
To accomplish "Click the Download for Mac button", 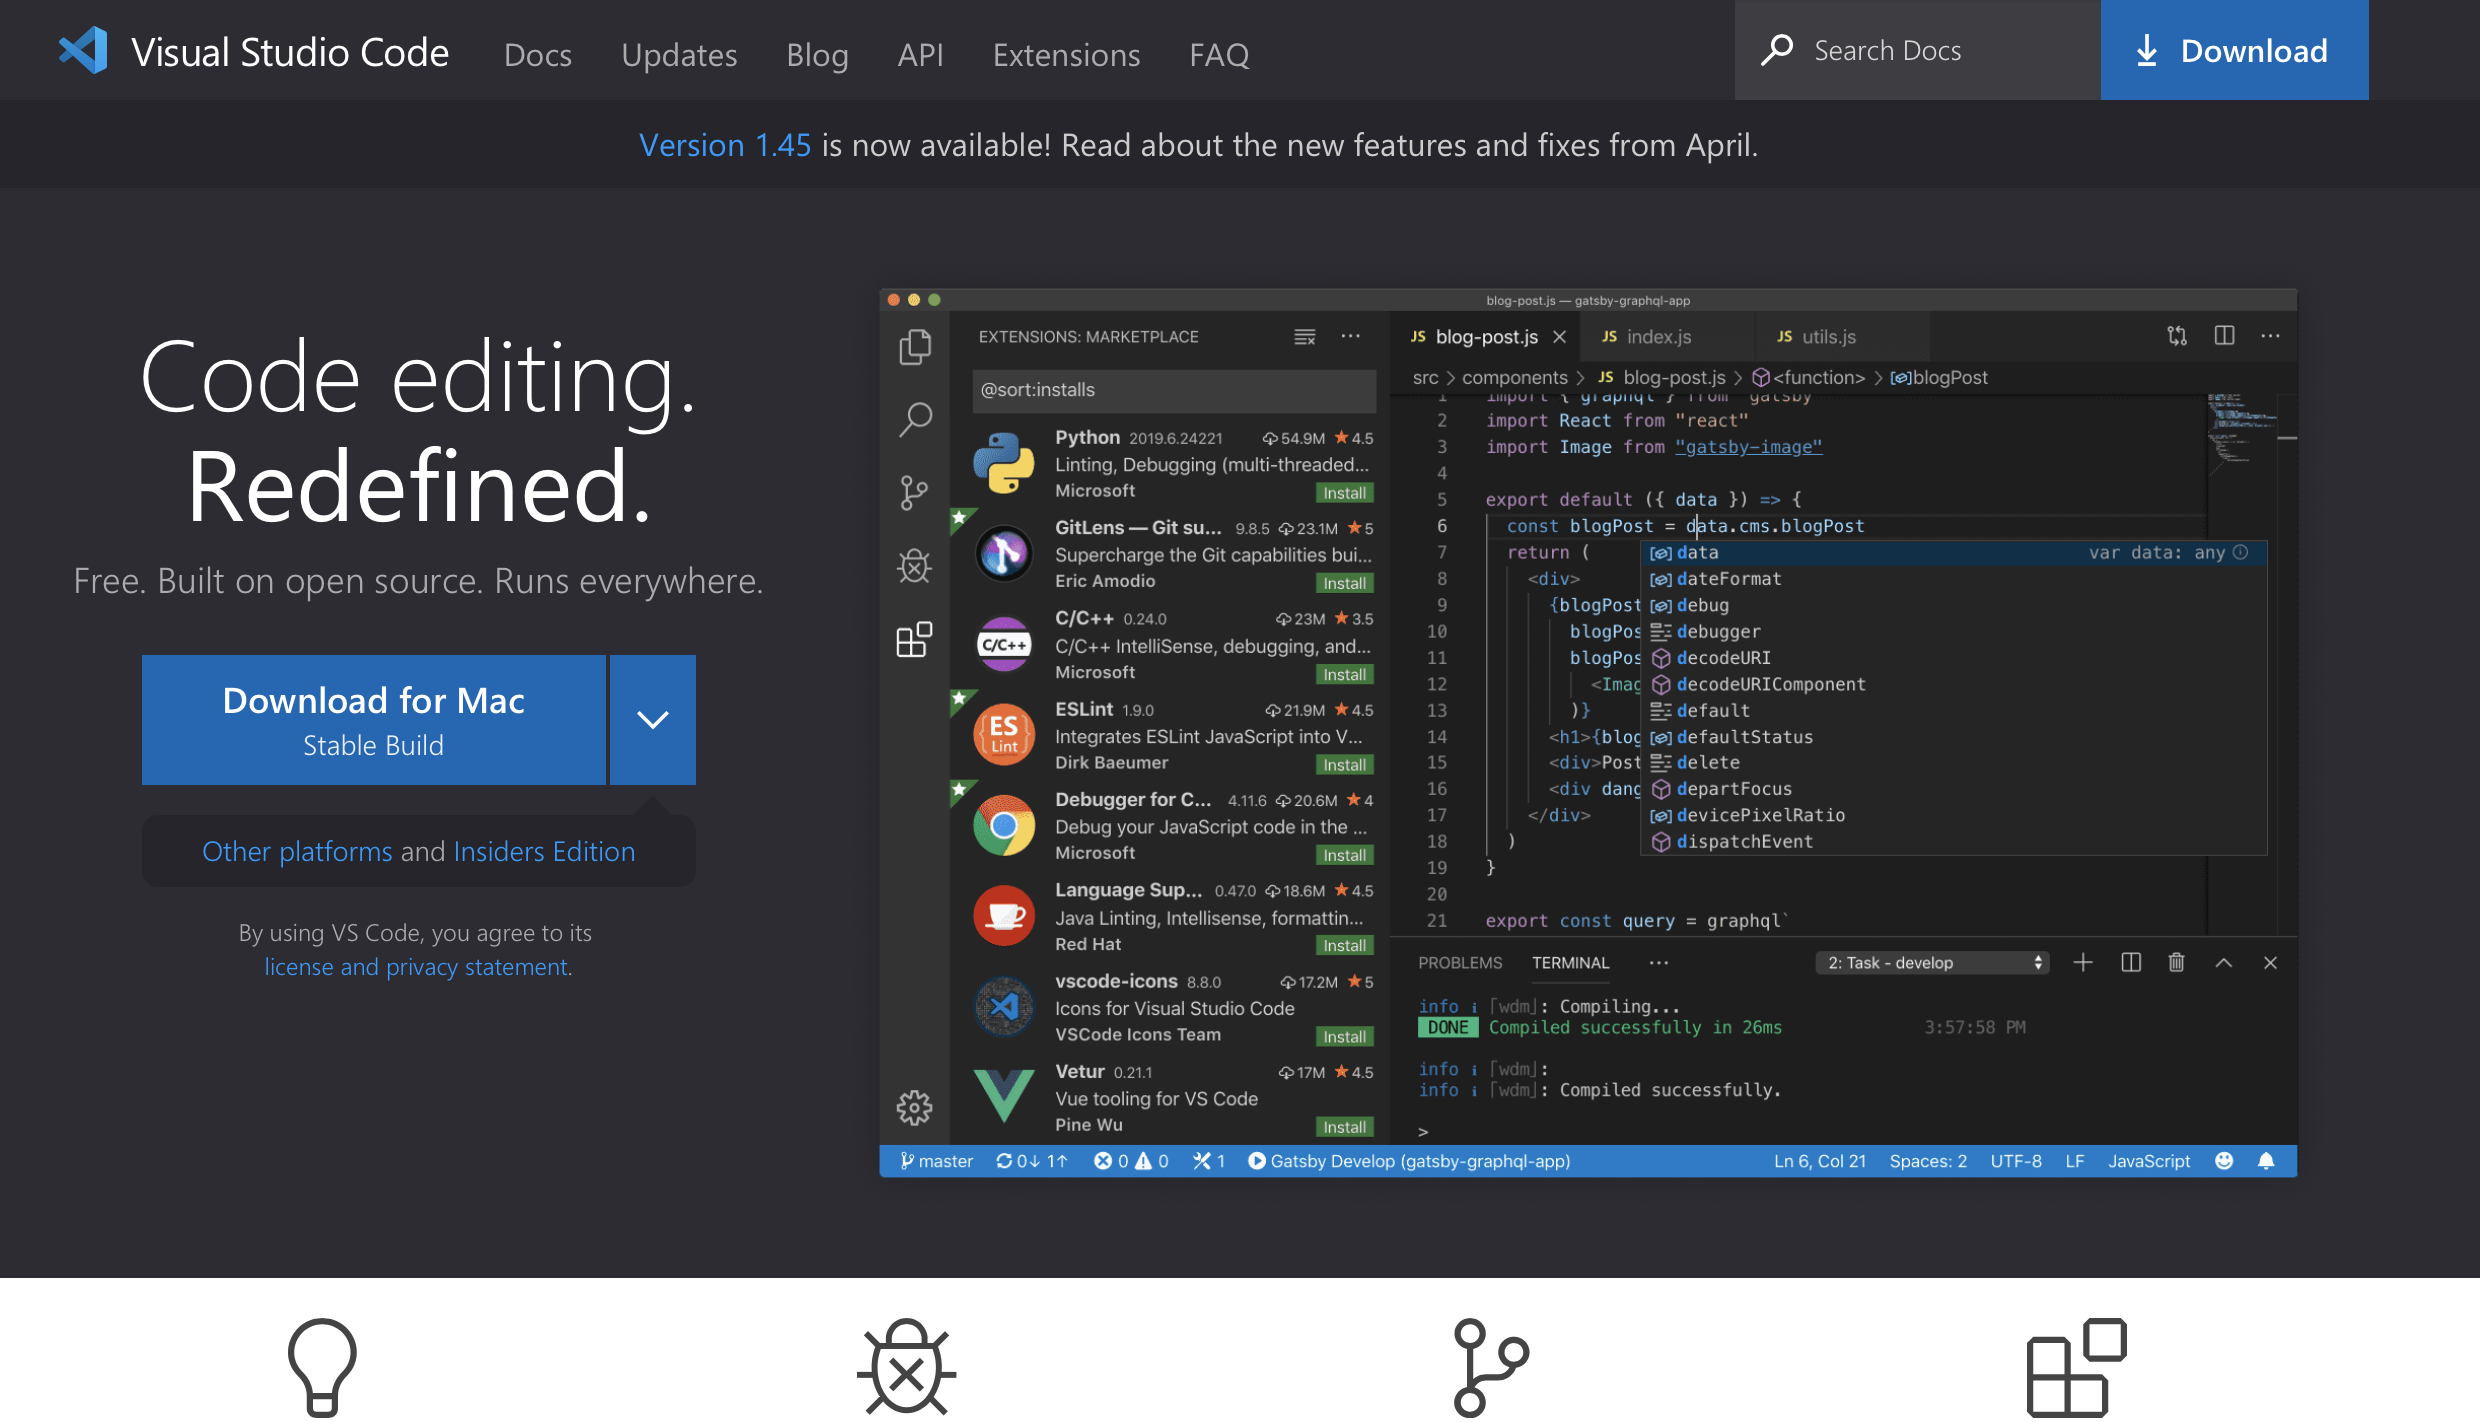I will click(373, 719).
